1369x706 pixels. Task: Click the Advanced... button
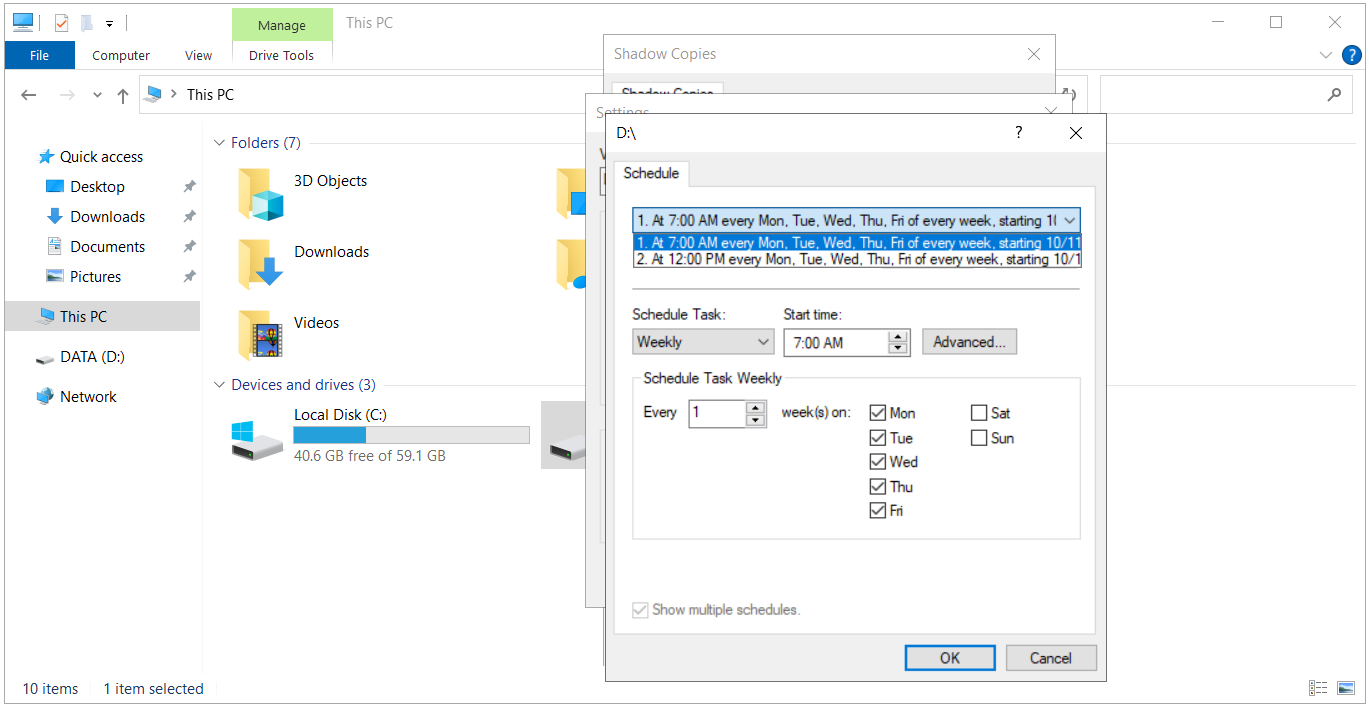pyautogui.click(x=970, y=342)
